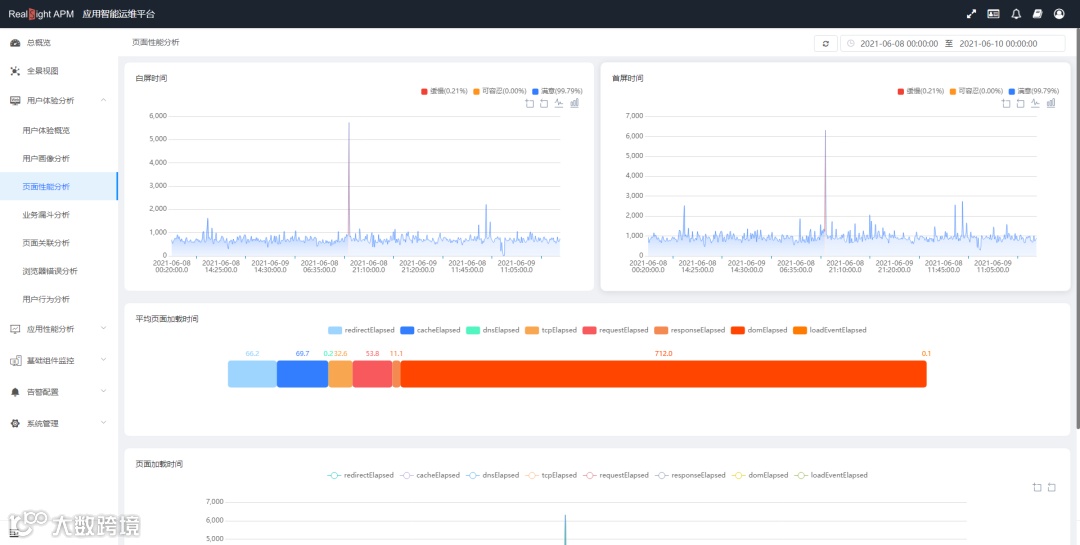Switch 白屏时间 chart to bar view
Viewport: 1080px width, 545px height.
point(574,103)
